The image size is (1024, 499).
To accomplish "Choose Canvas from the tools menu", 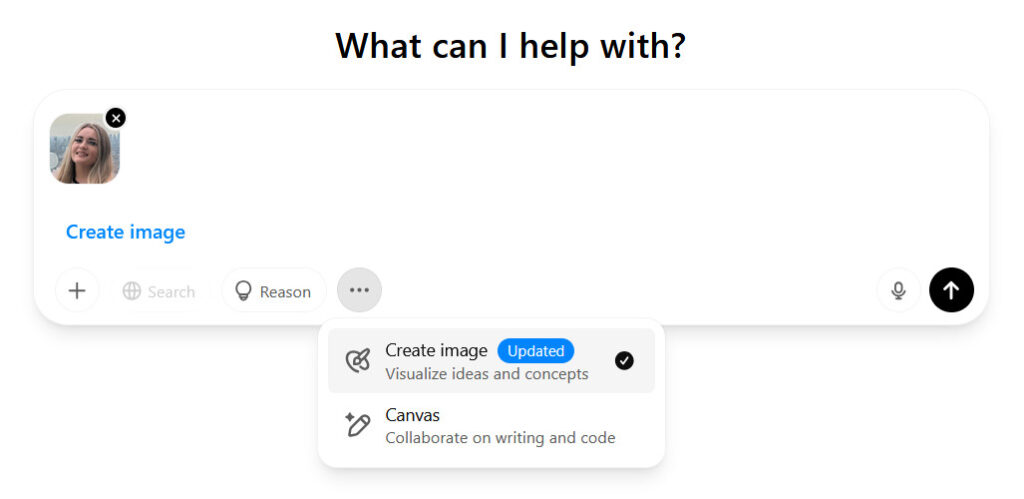I will click(491, 425).
